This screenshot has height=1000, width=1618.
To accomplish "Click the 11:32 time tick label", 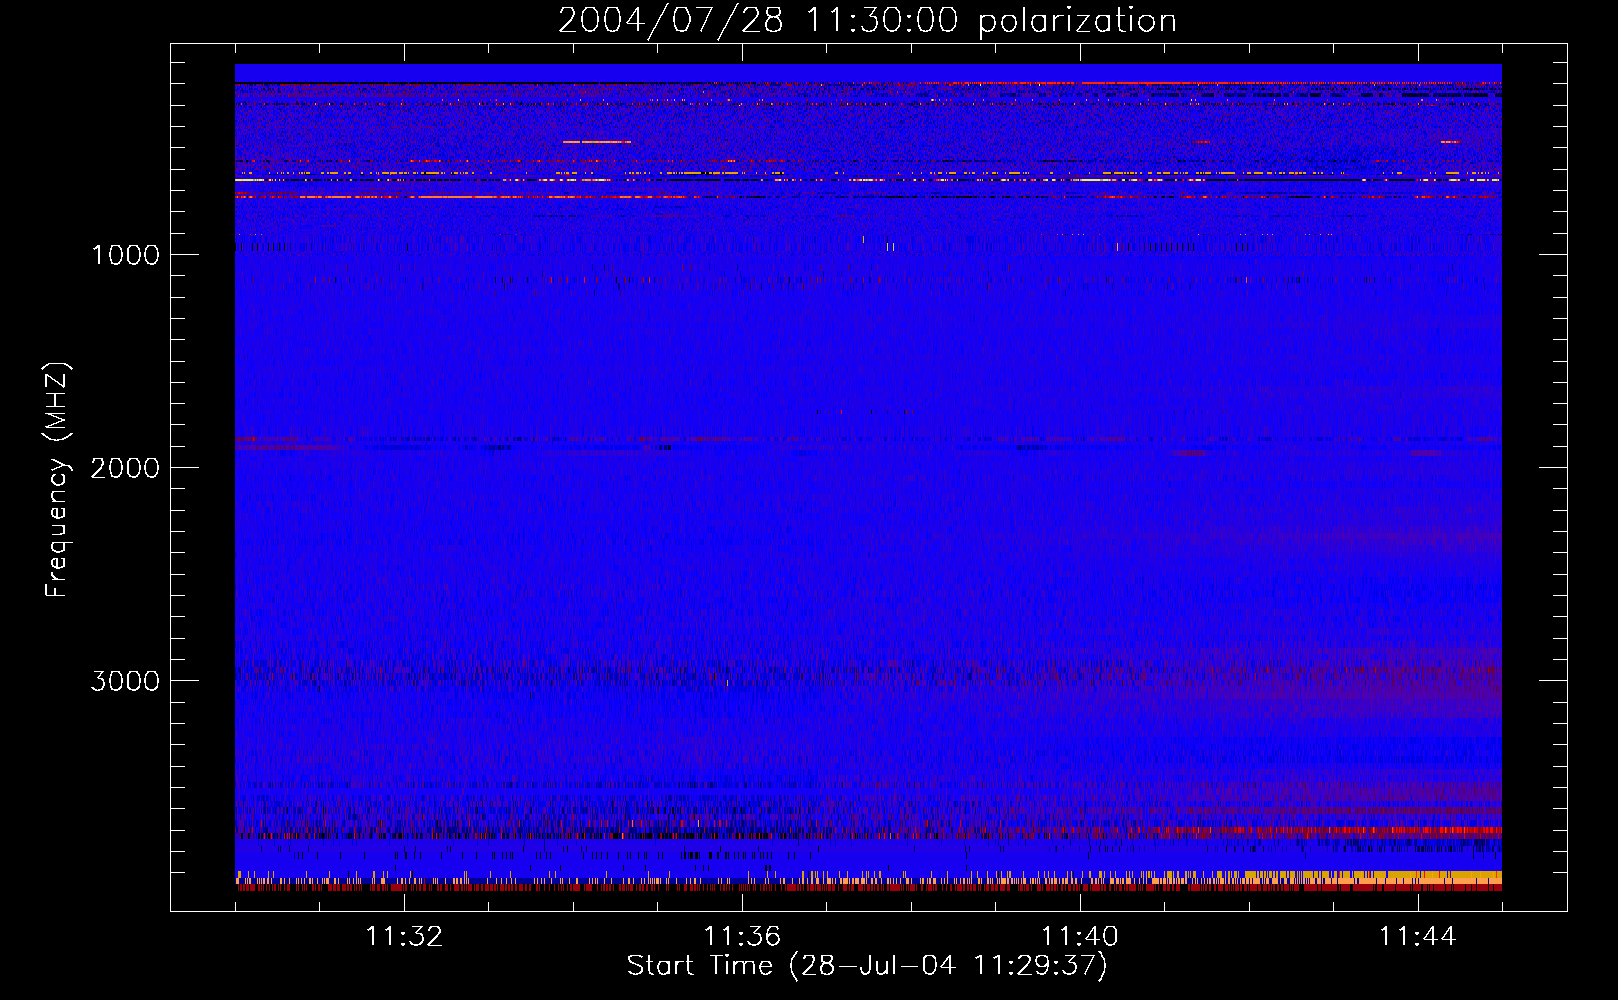I will [x=404, y=937].
